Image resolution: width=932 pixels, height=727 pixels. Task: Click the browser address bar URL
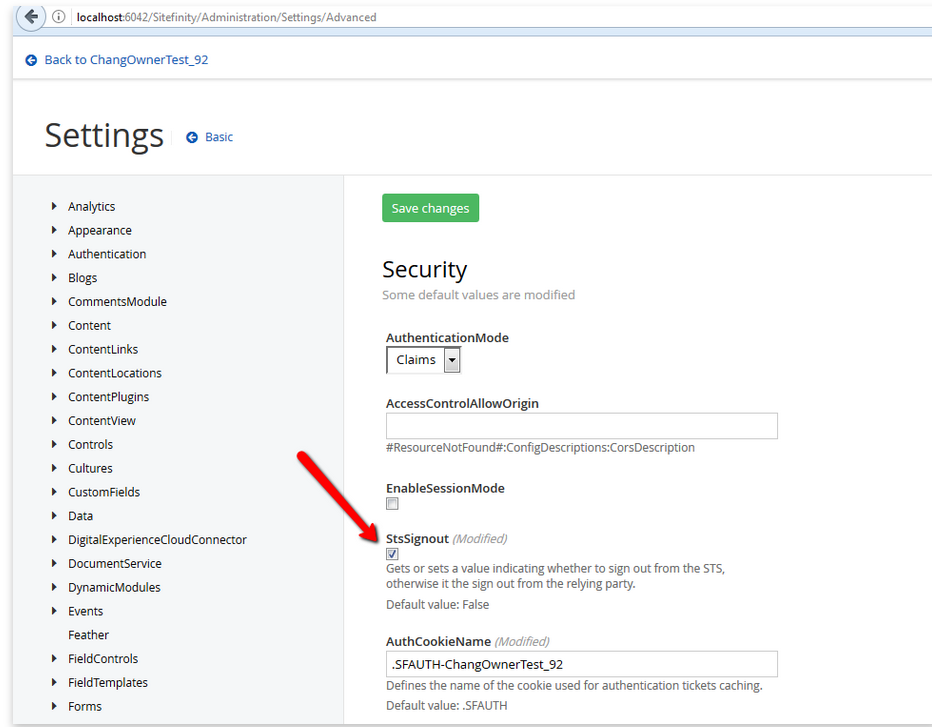click(226, 17)
